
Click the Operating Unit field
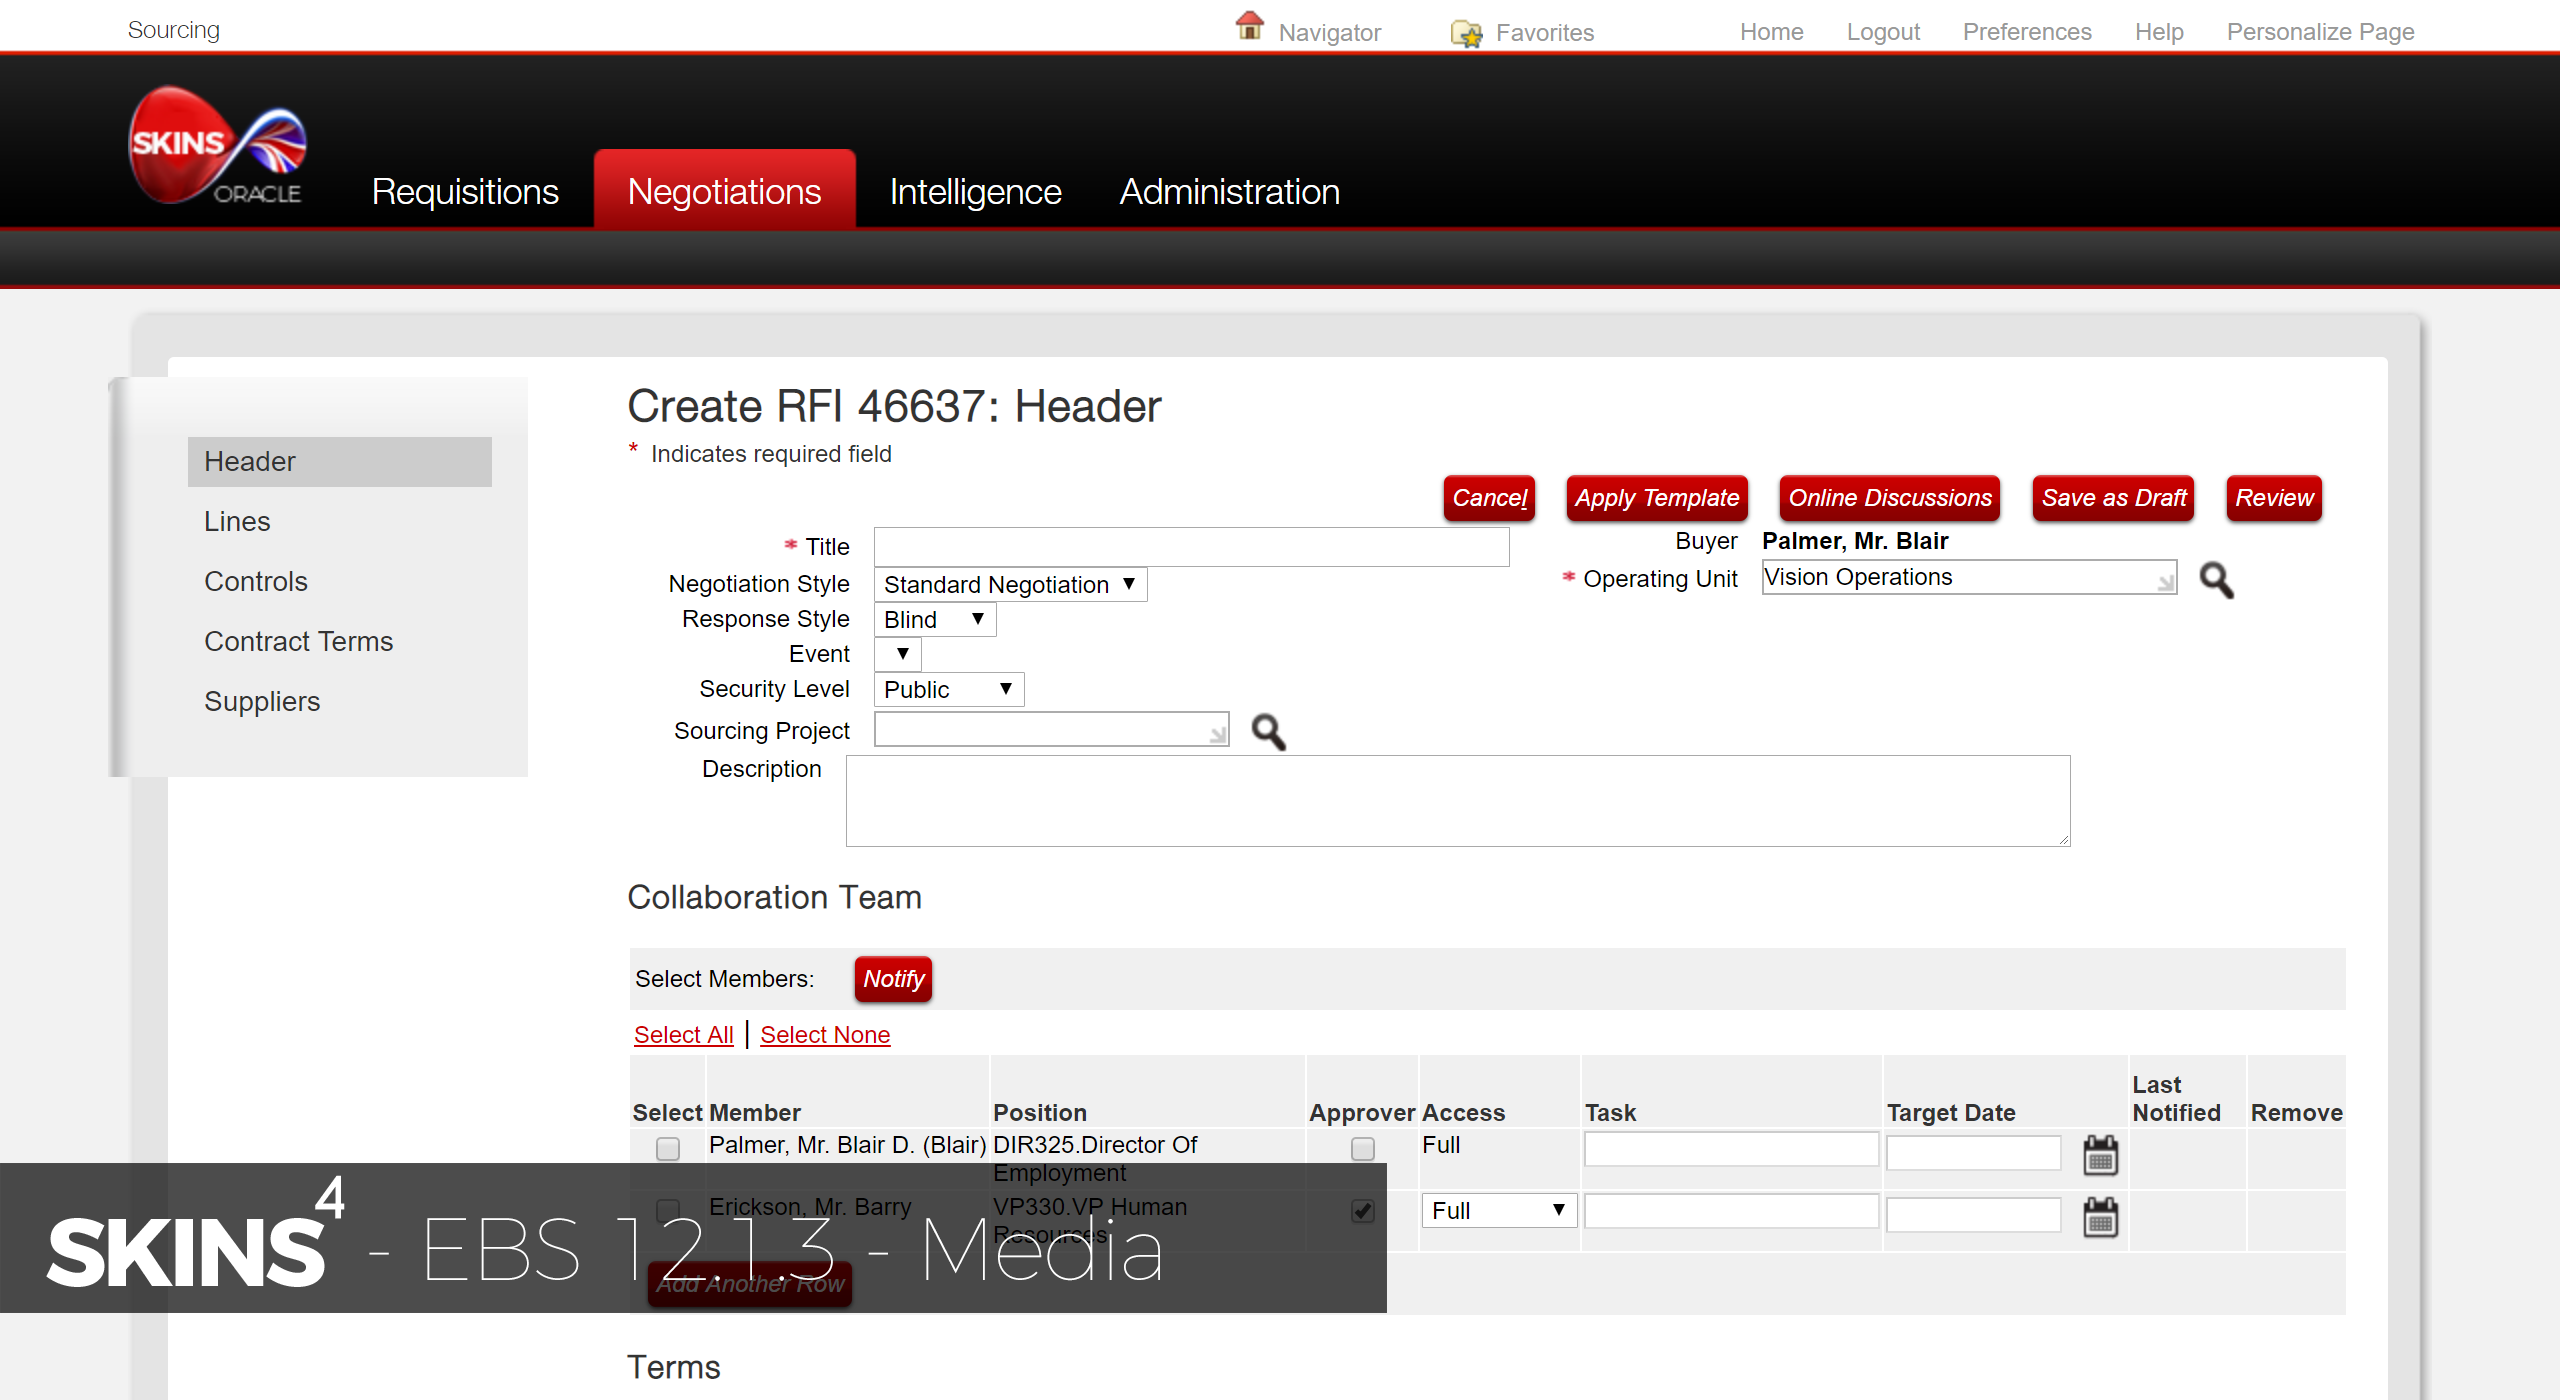pyautogui.click(x=1969, y=577)
